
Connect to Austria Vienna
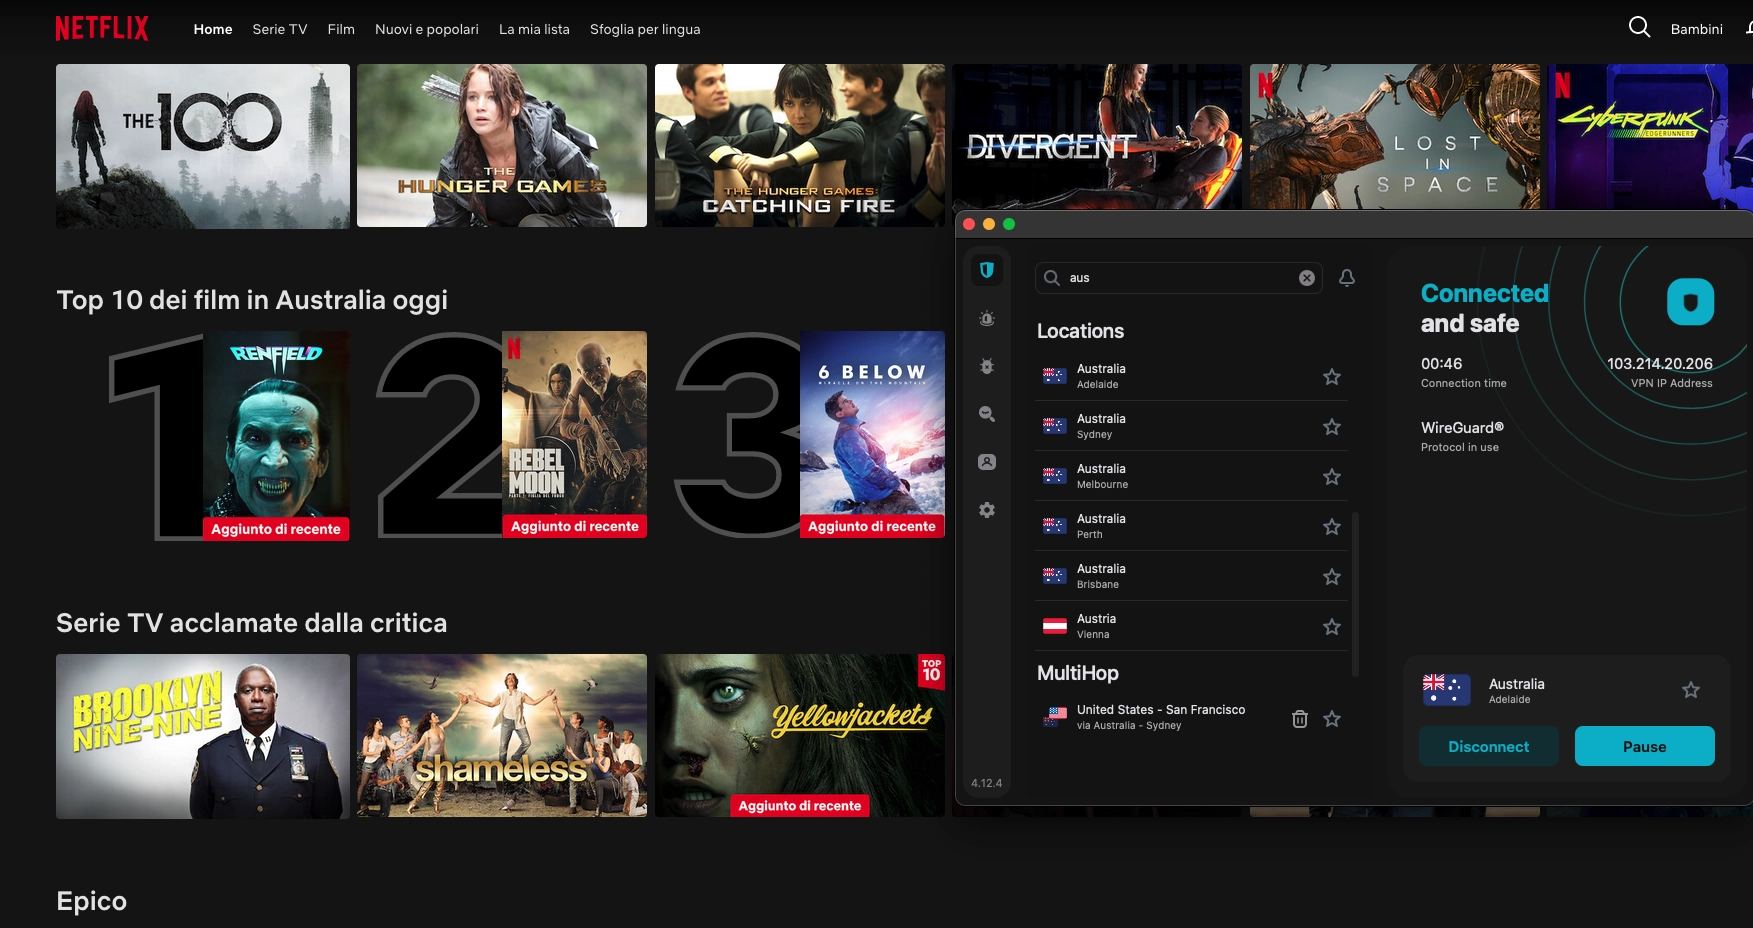[1192, 626]
